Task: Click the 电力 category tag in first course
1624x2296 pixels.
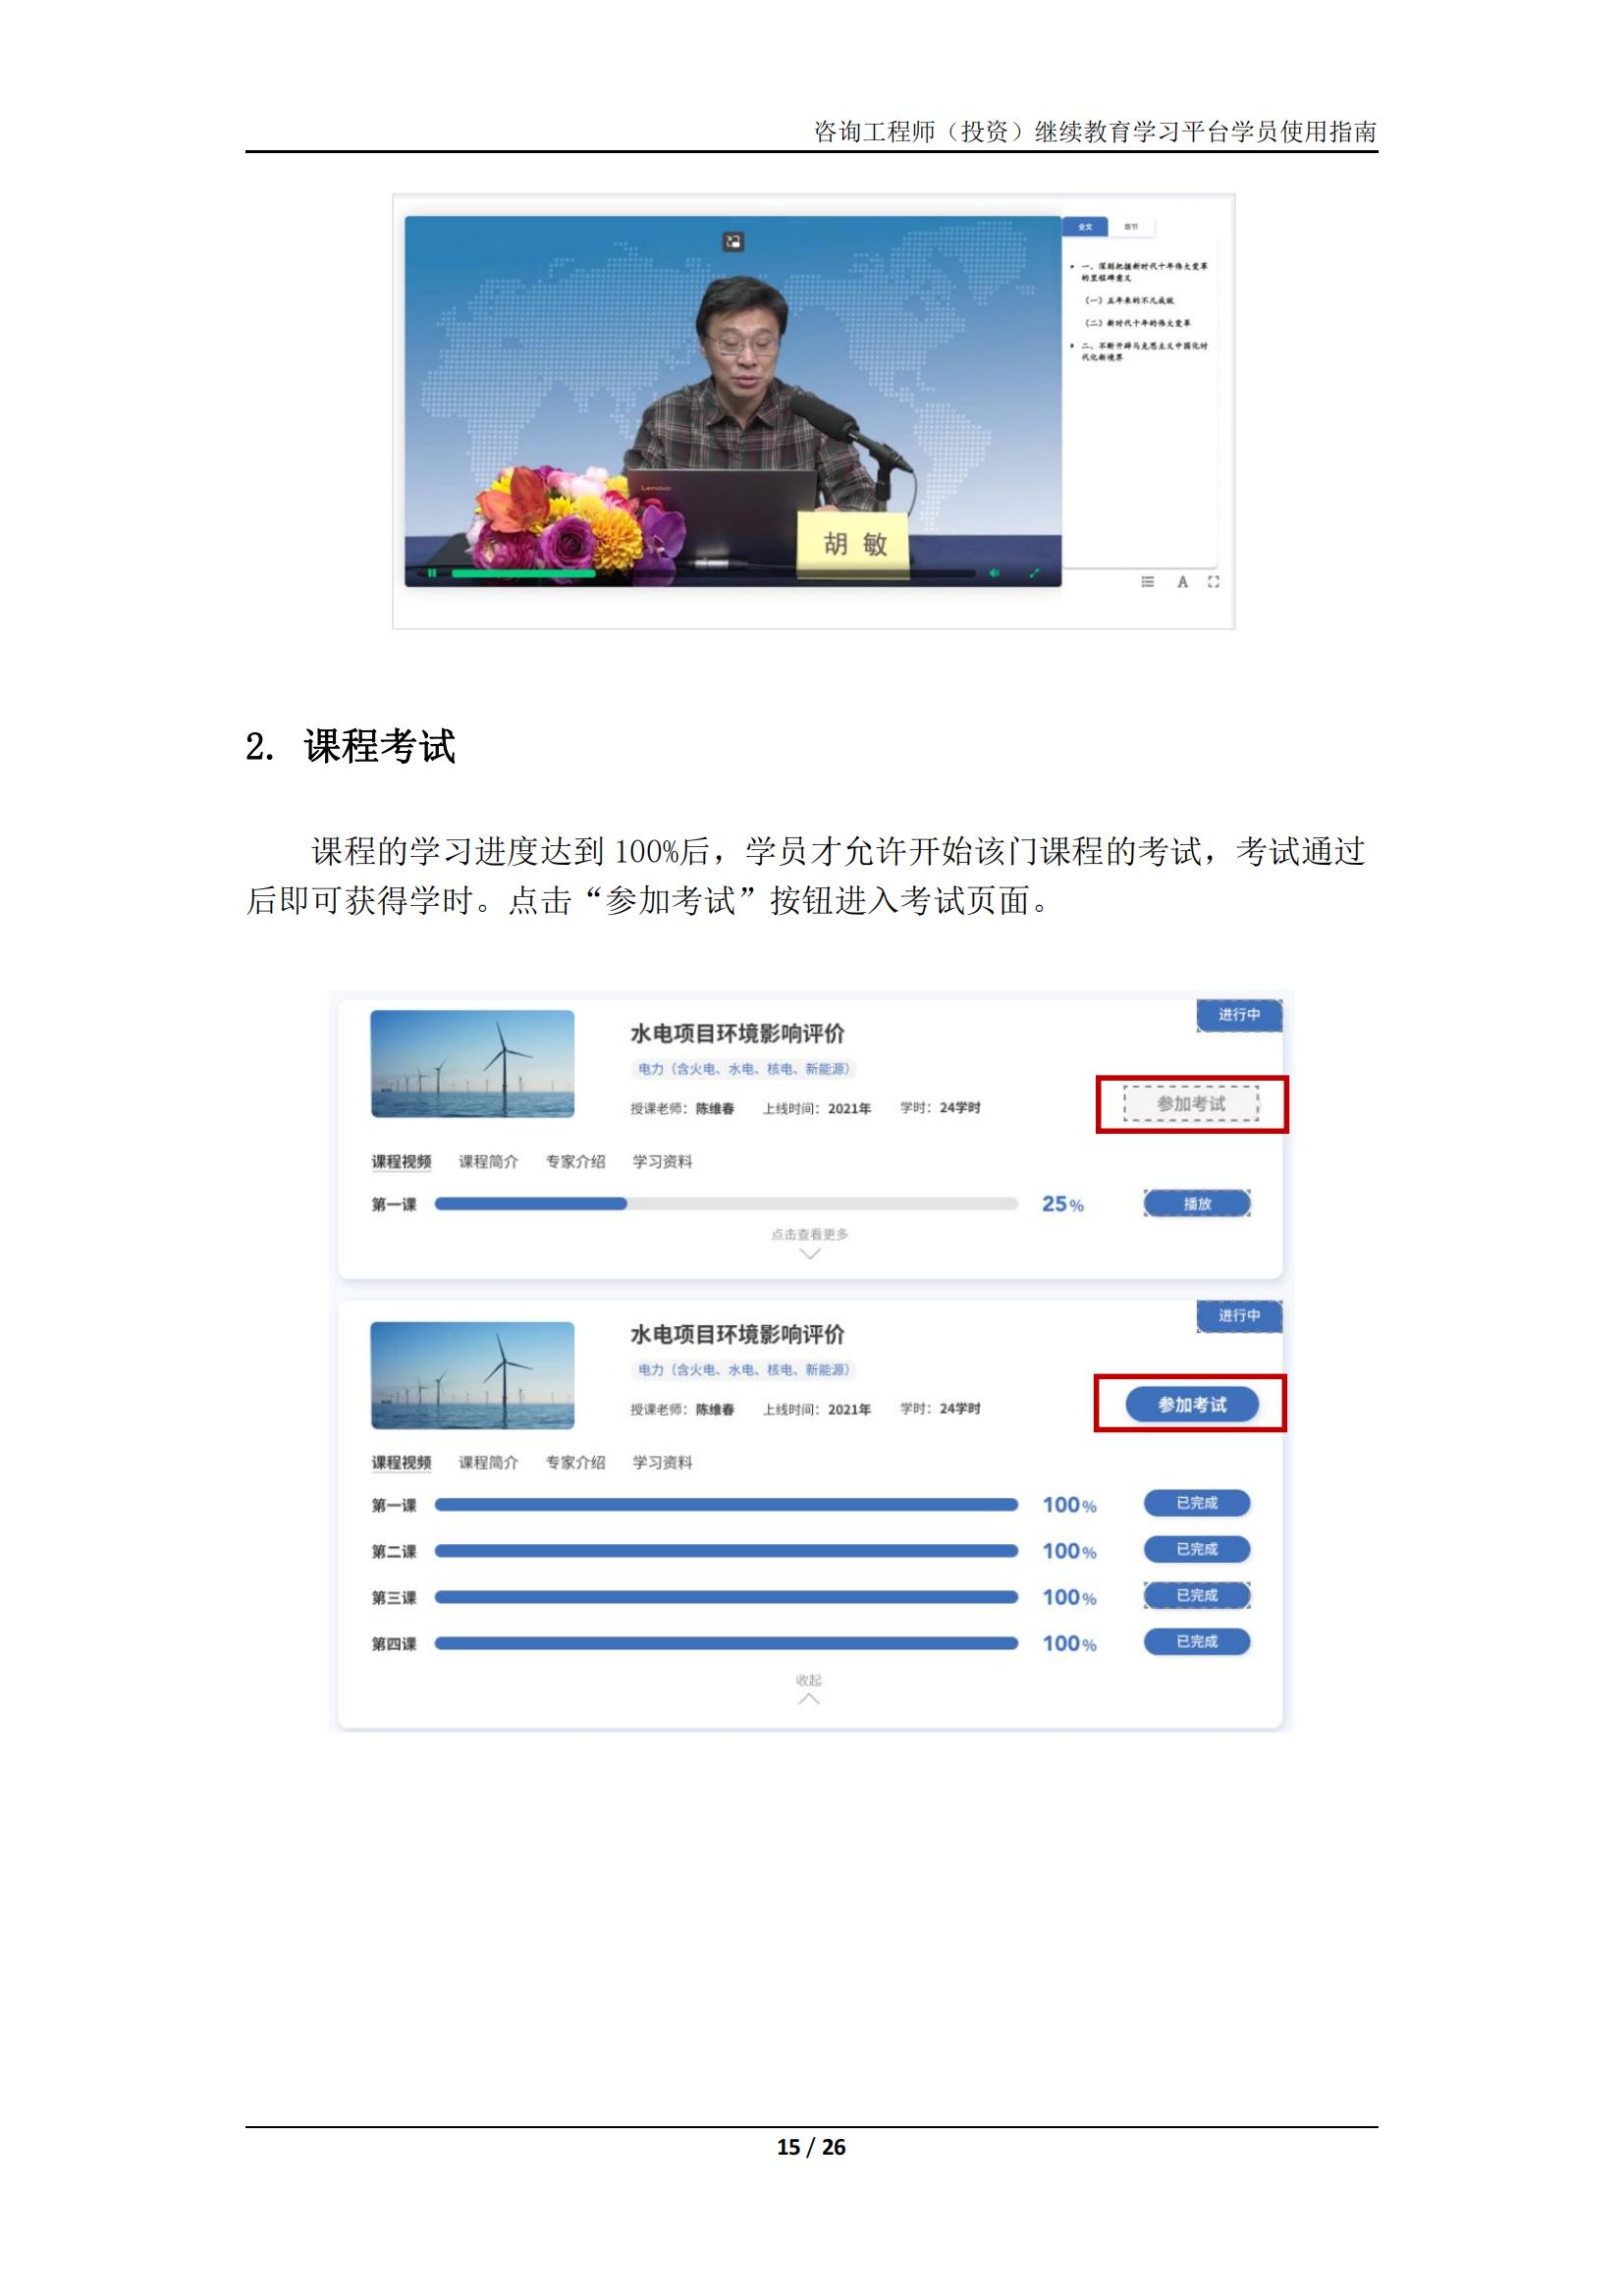Action: click(743, 1068)
